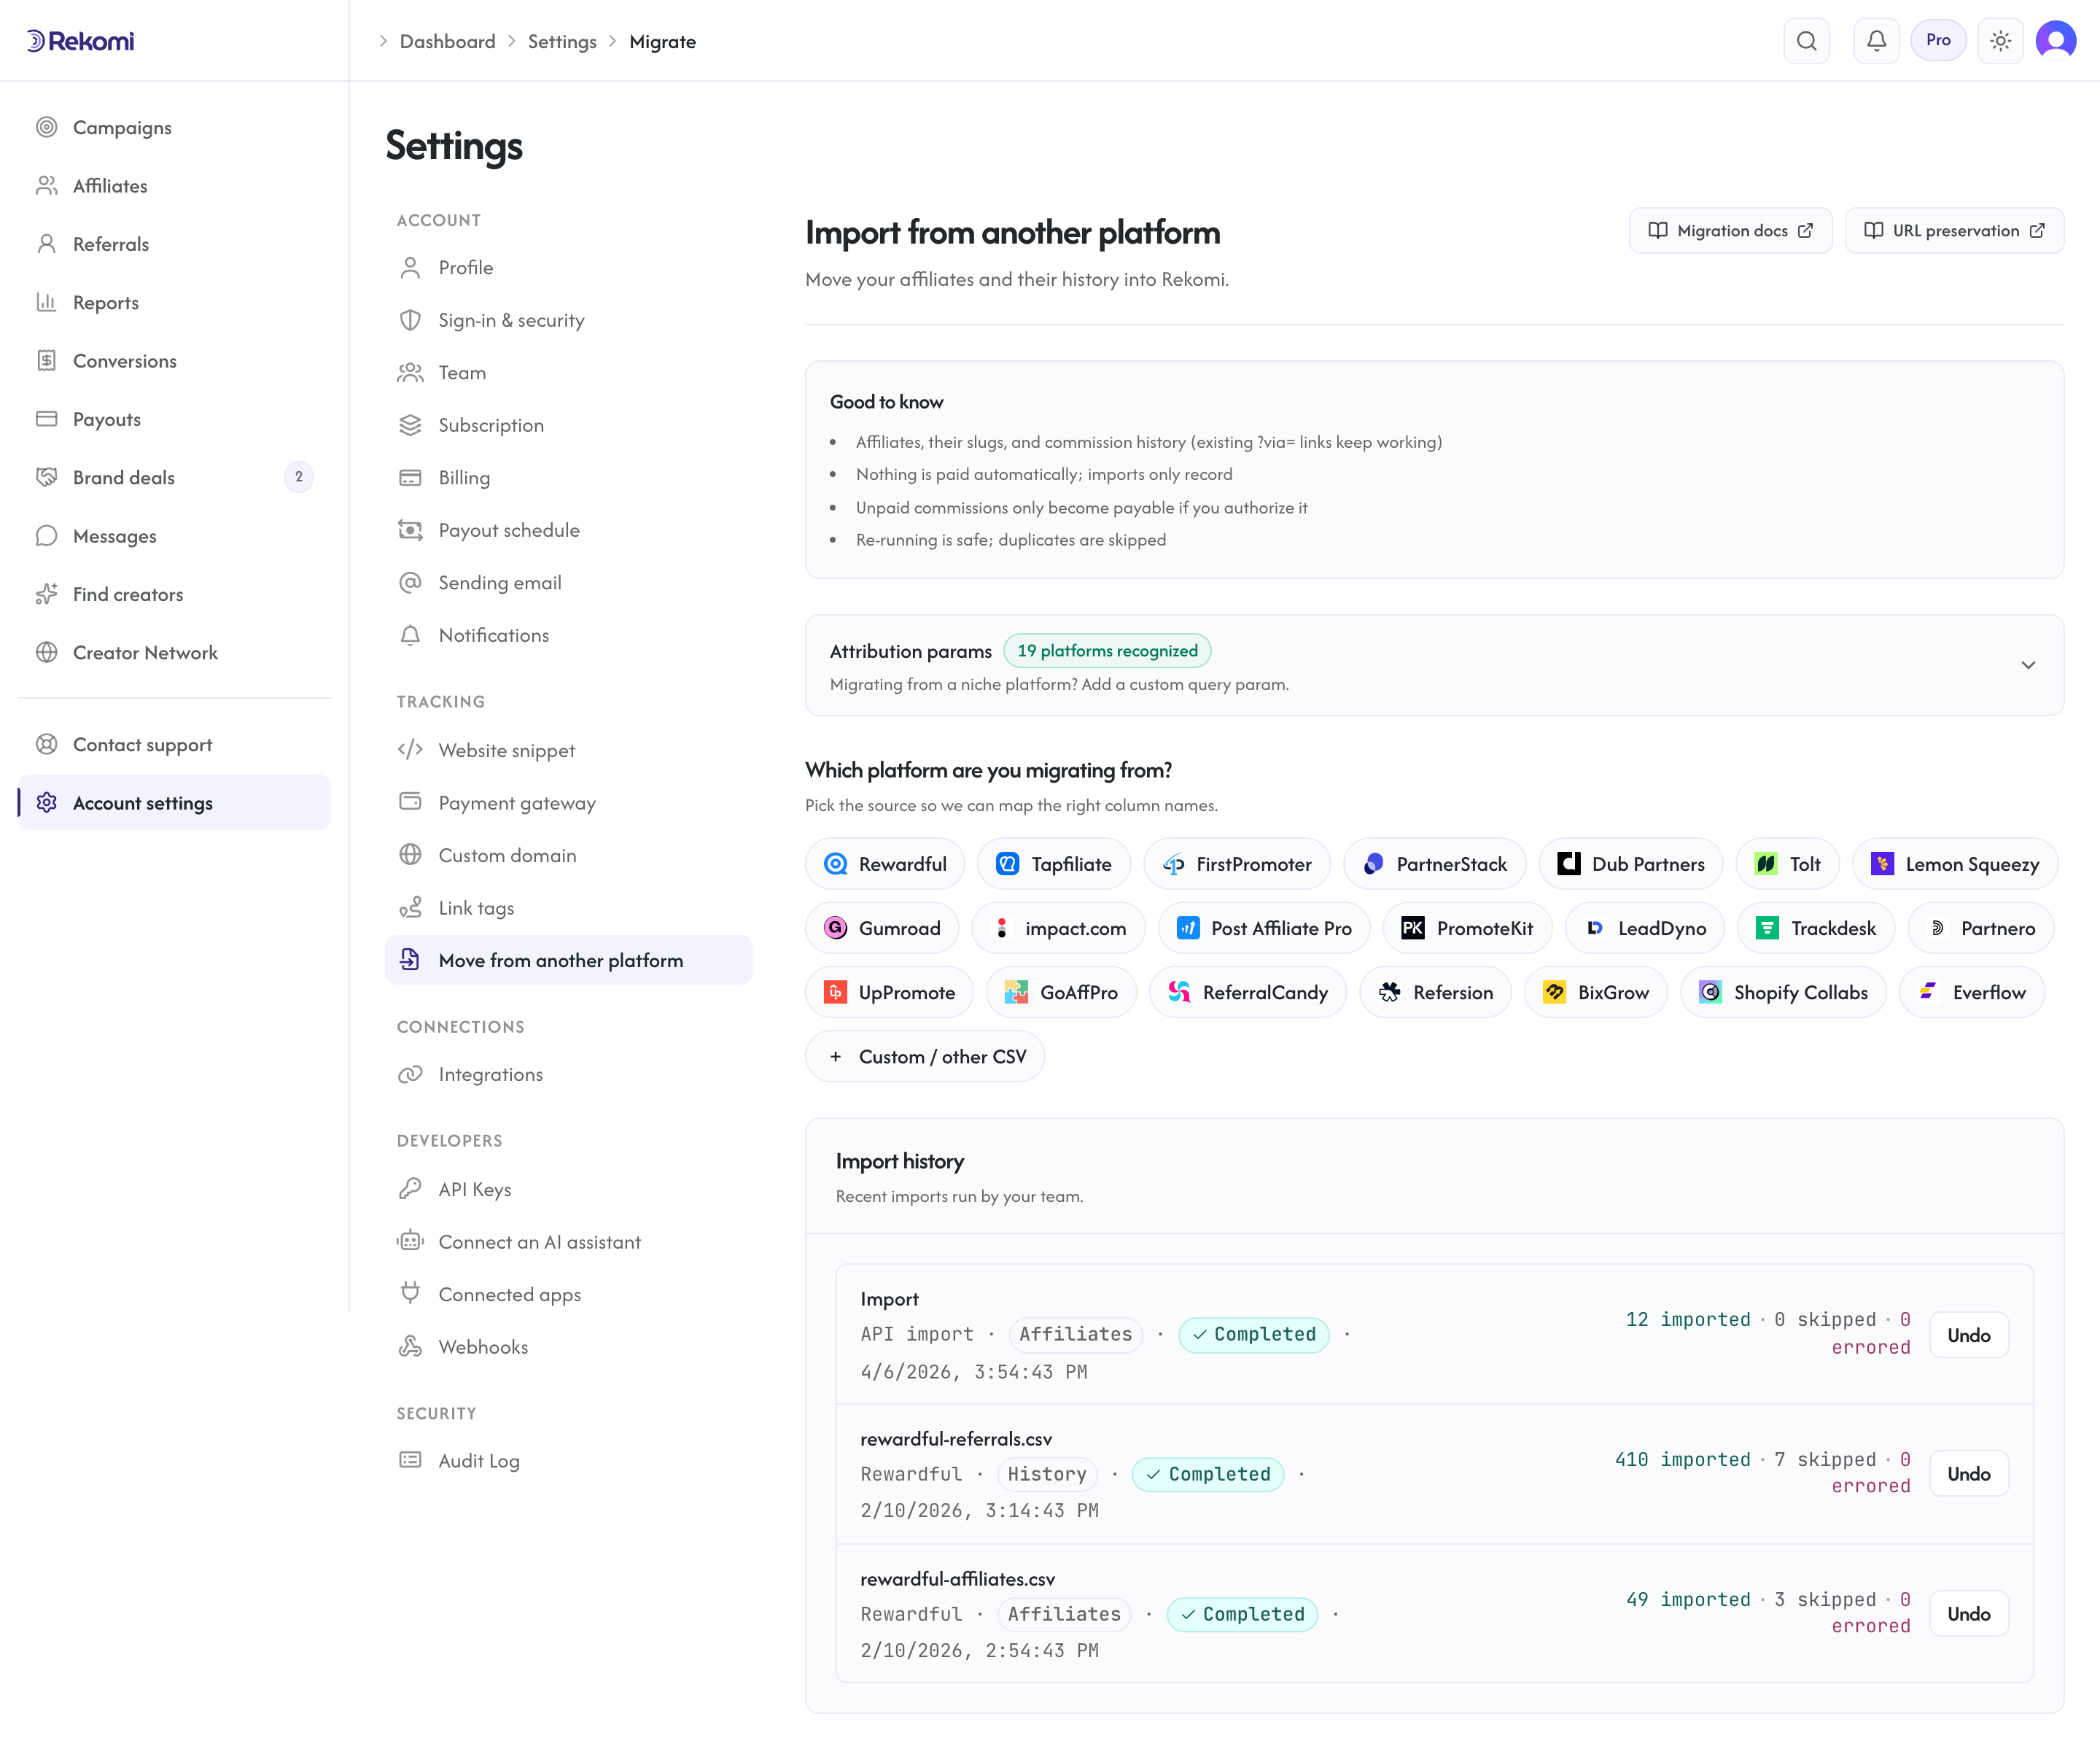Choose Dub Partners as source platform
2100x1749 pixels.
pos(1631,864)
